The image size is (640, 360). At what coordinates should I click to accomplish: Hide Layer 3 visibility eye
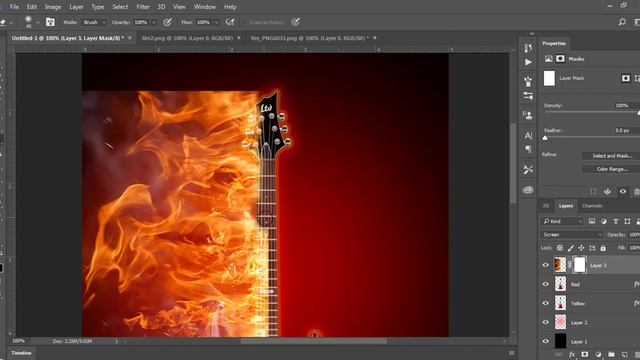coord(546,265)
